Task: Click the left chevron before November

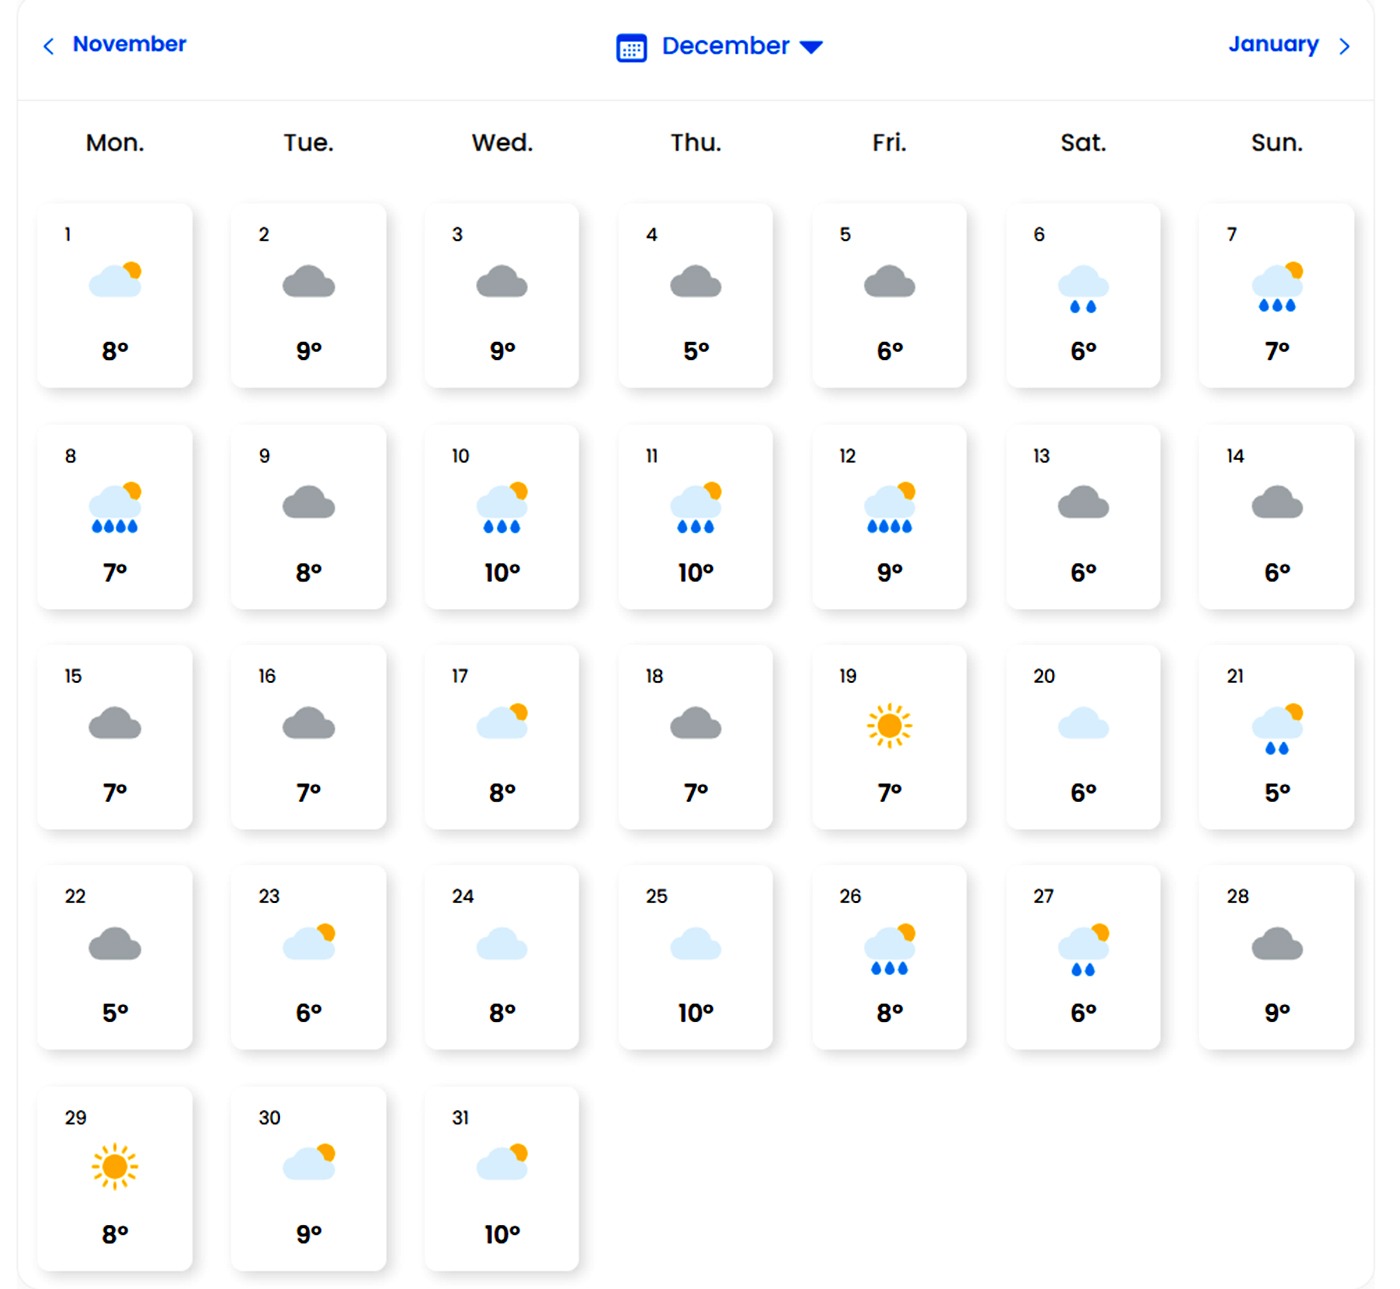Action: pos(48,46)
